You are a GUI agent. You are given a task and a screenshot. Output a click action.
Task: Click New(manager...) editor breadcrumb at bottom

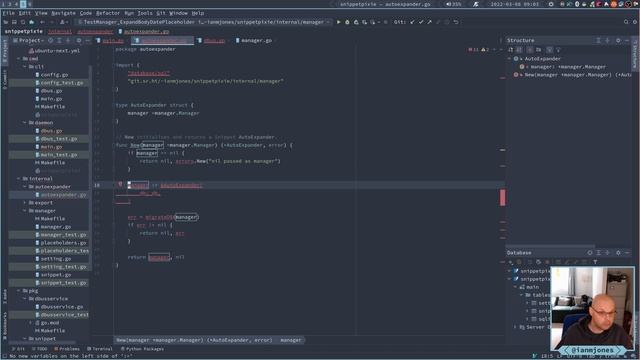pos(194,340)
